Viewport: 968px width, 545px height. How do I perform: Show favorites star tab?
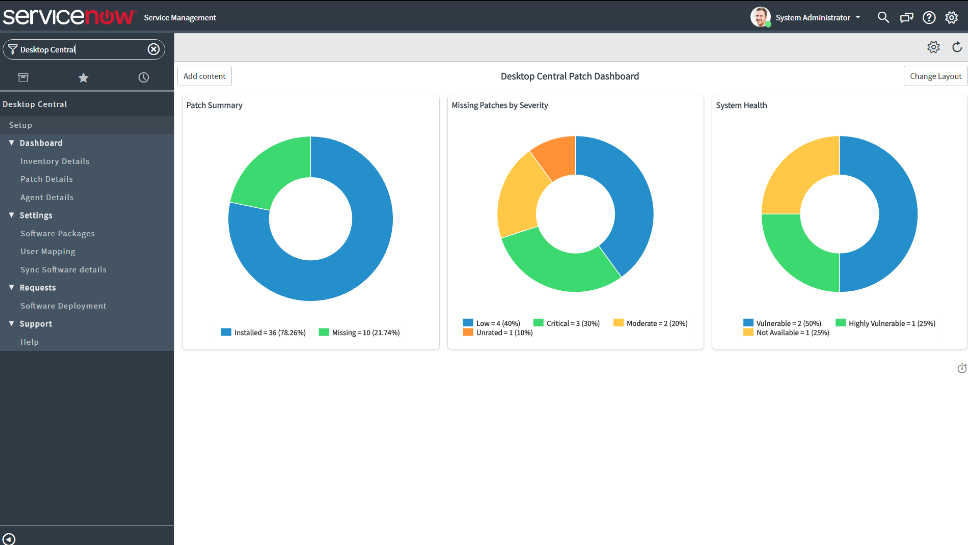tap(83, 77)
